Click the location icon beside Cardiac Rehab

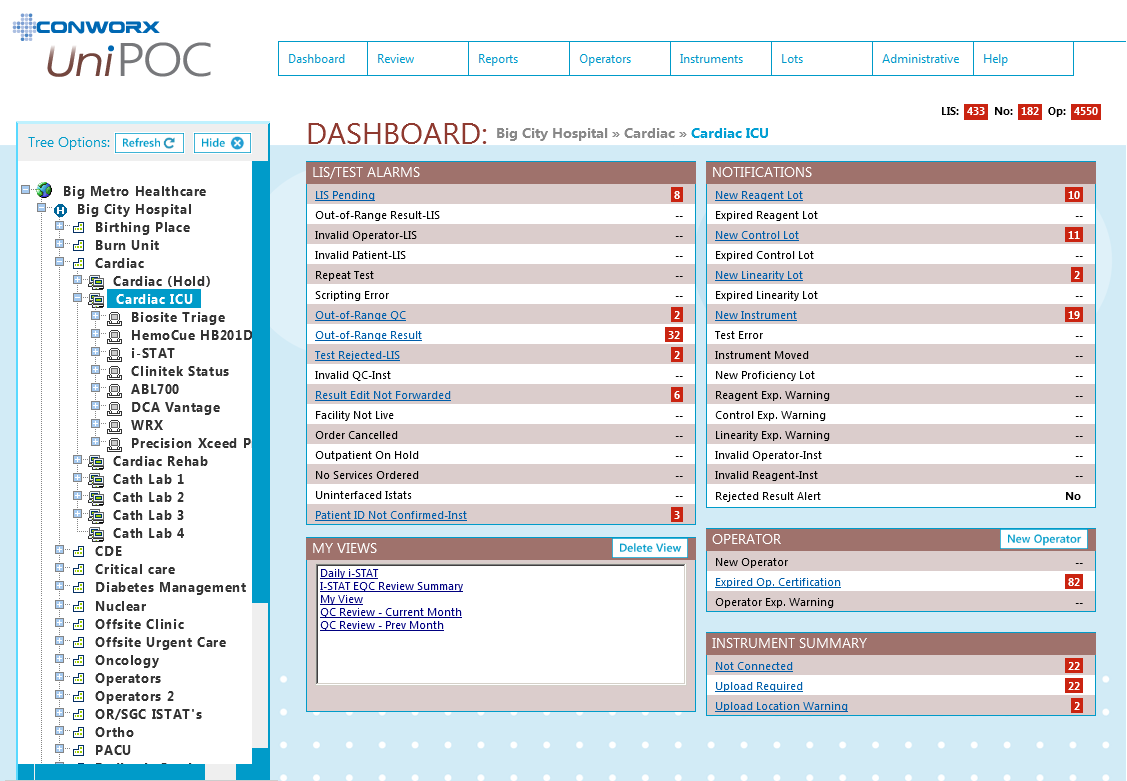96,461
